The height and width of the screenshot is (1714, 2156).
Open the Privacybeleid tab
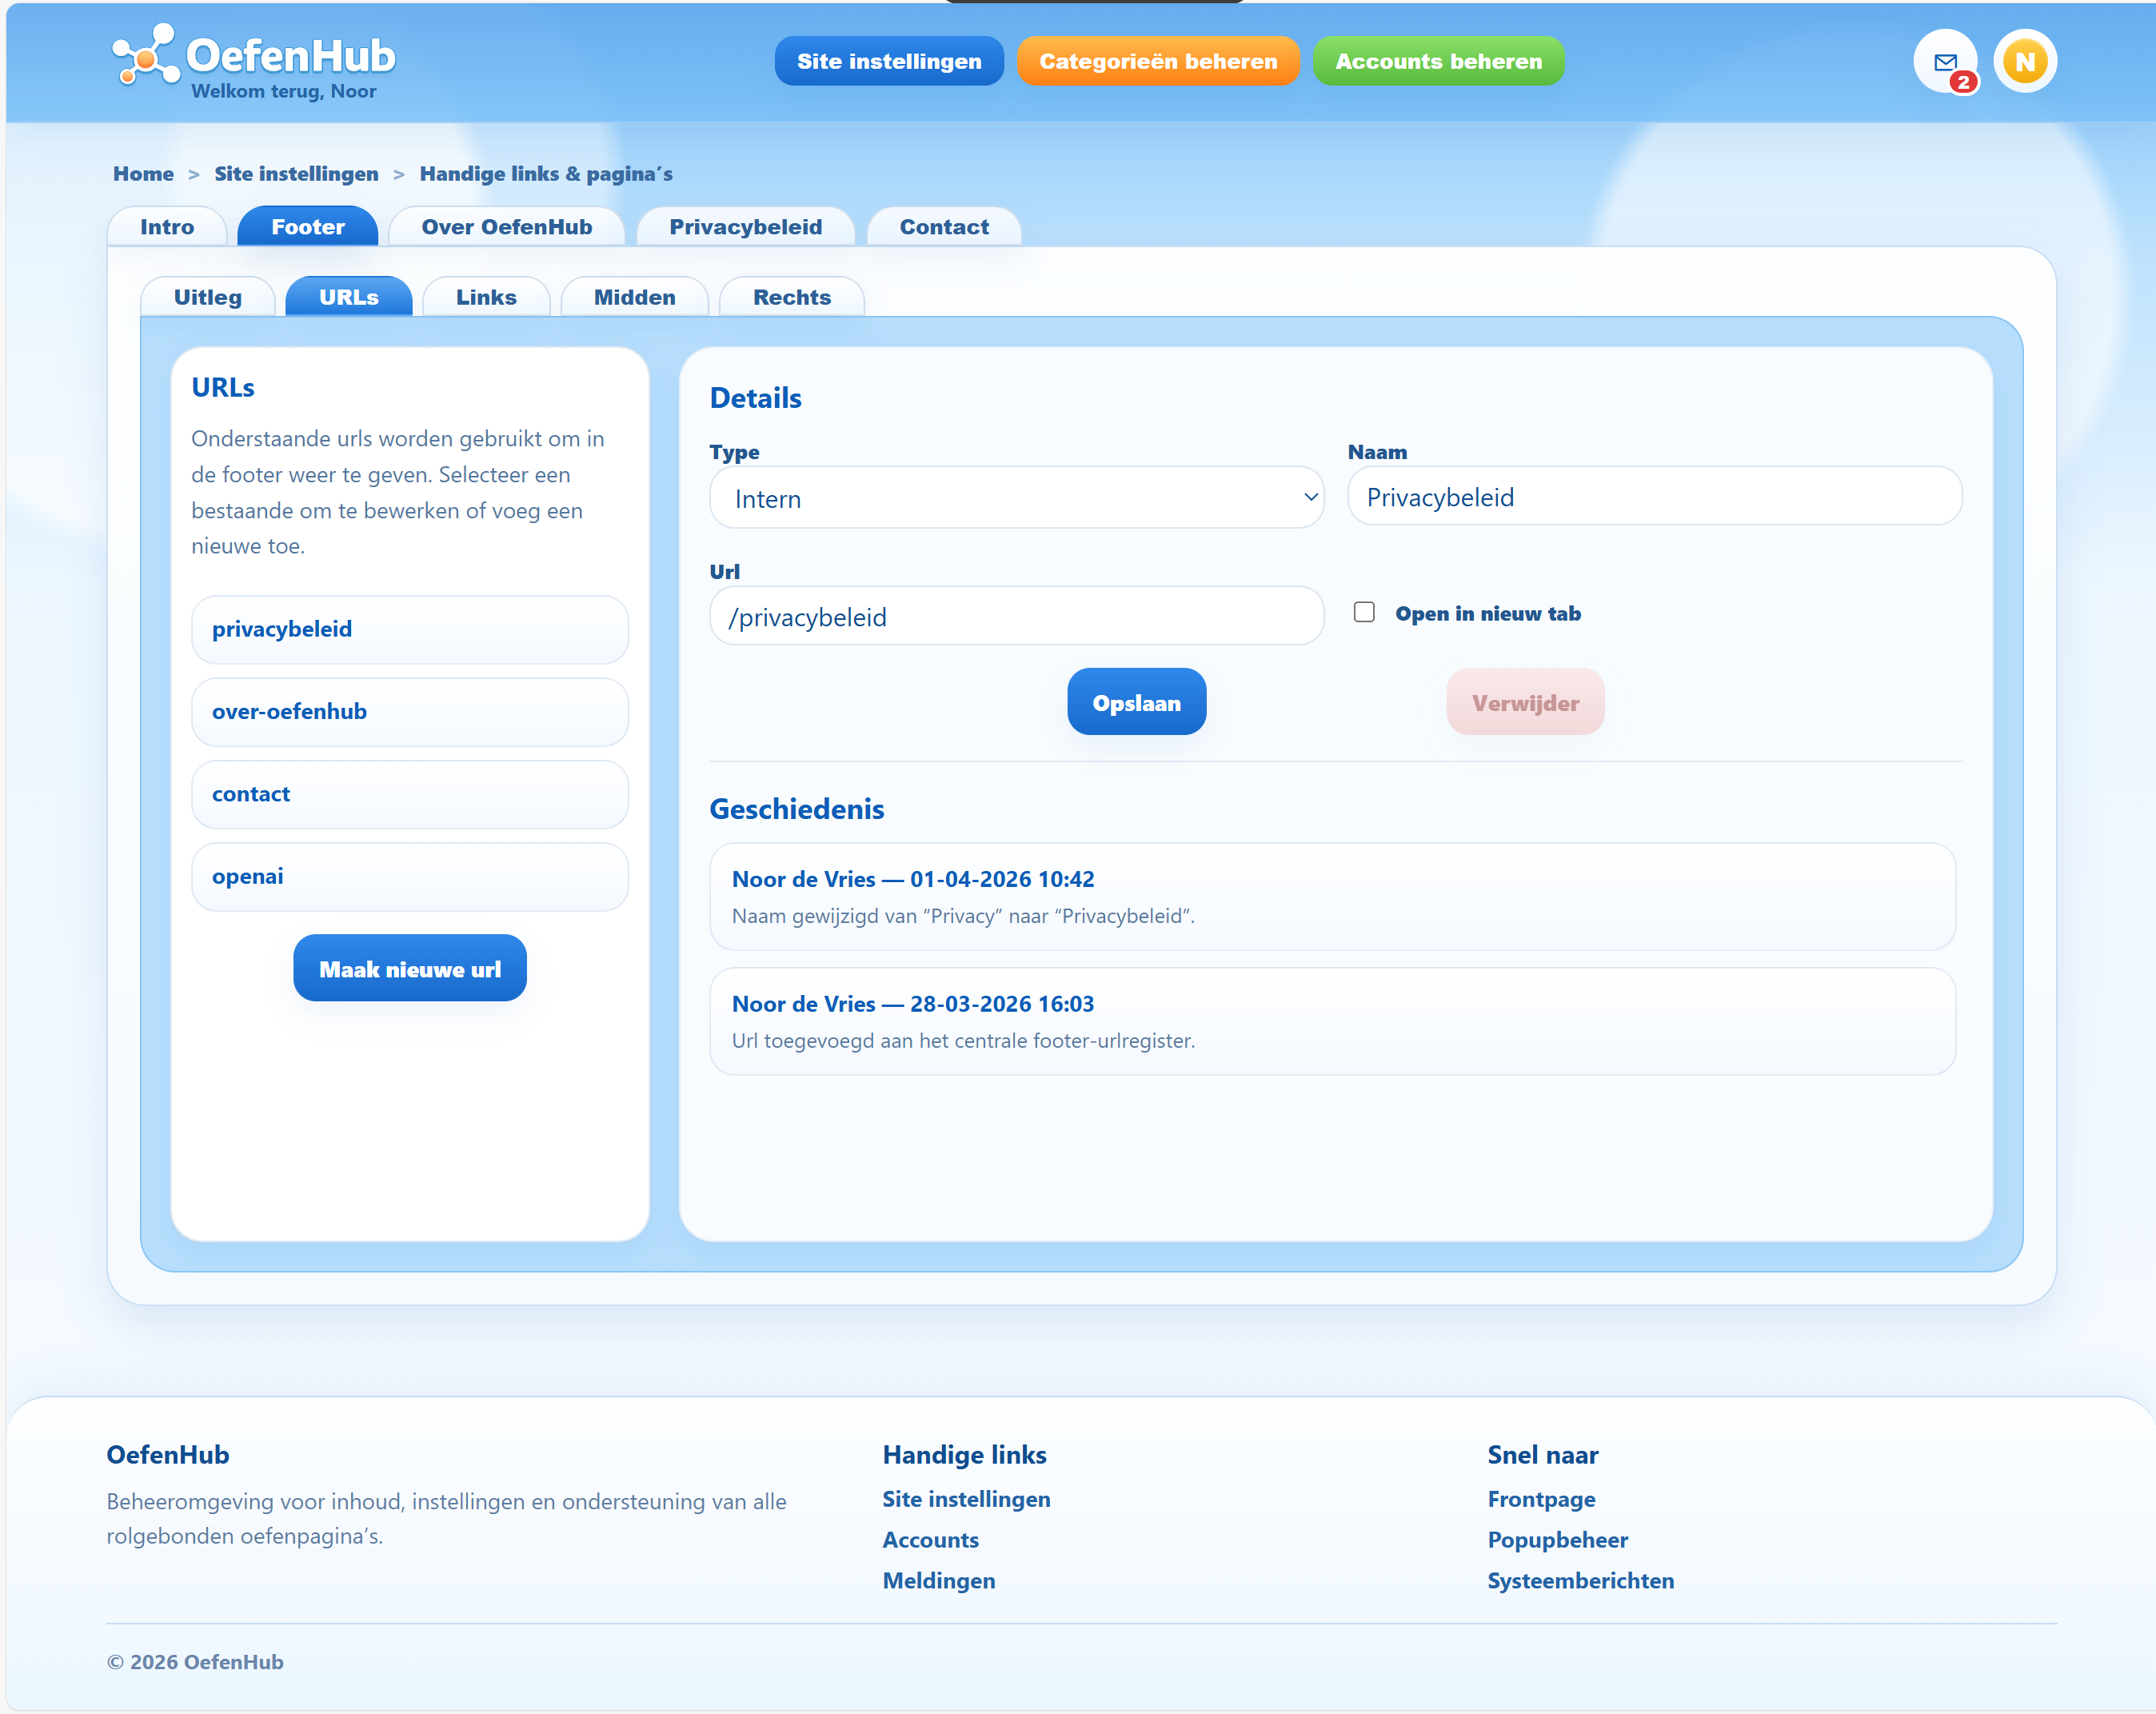(746, 227)
